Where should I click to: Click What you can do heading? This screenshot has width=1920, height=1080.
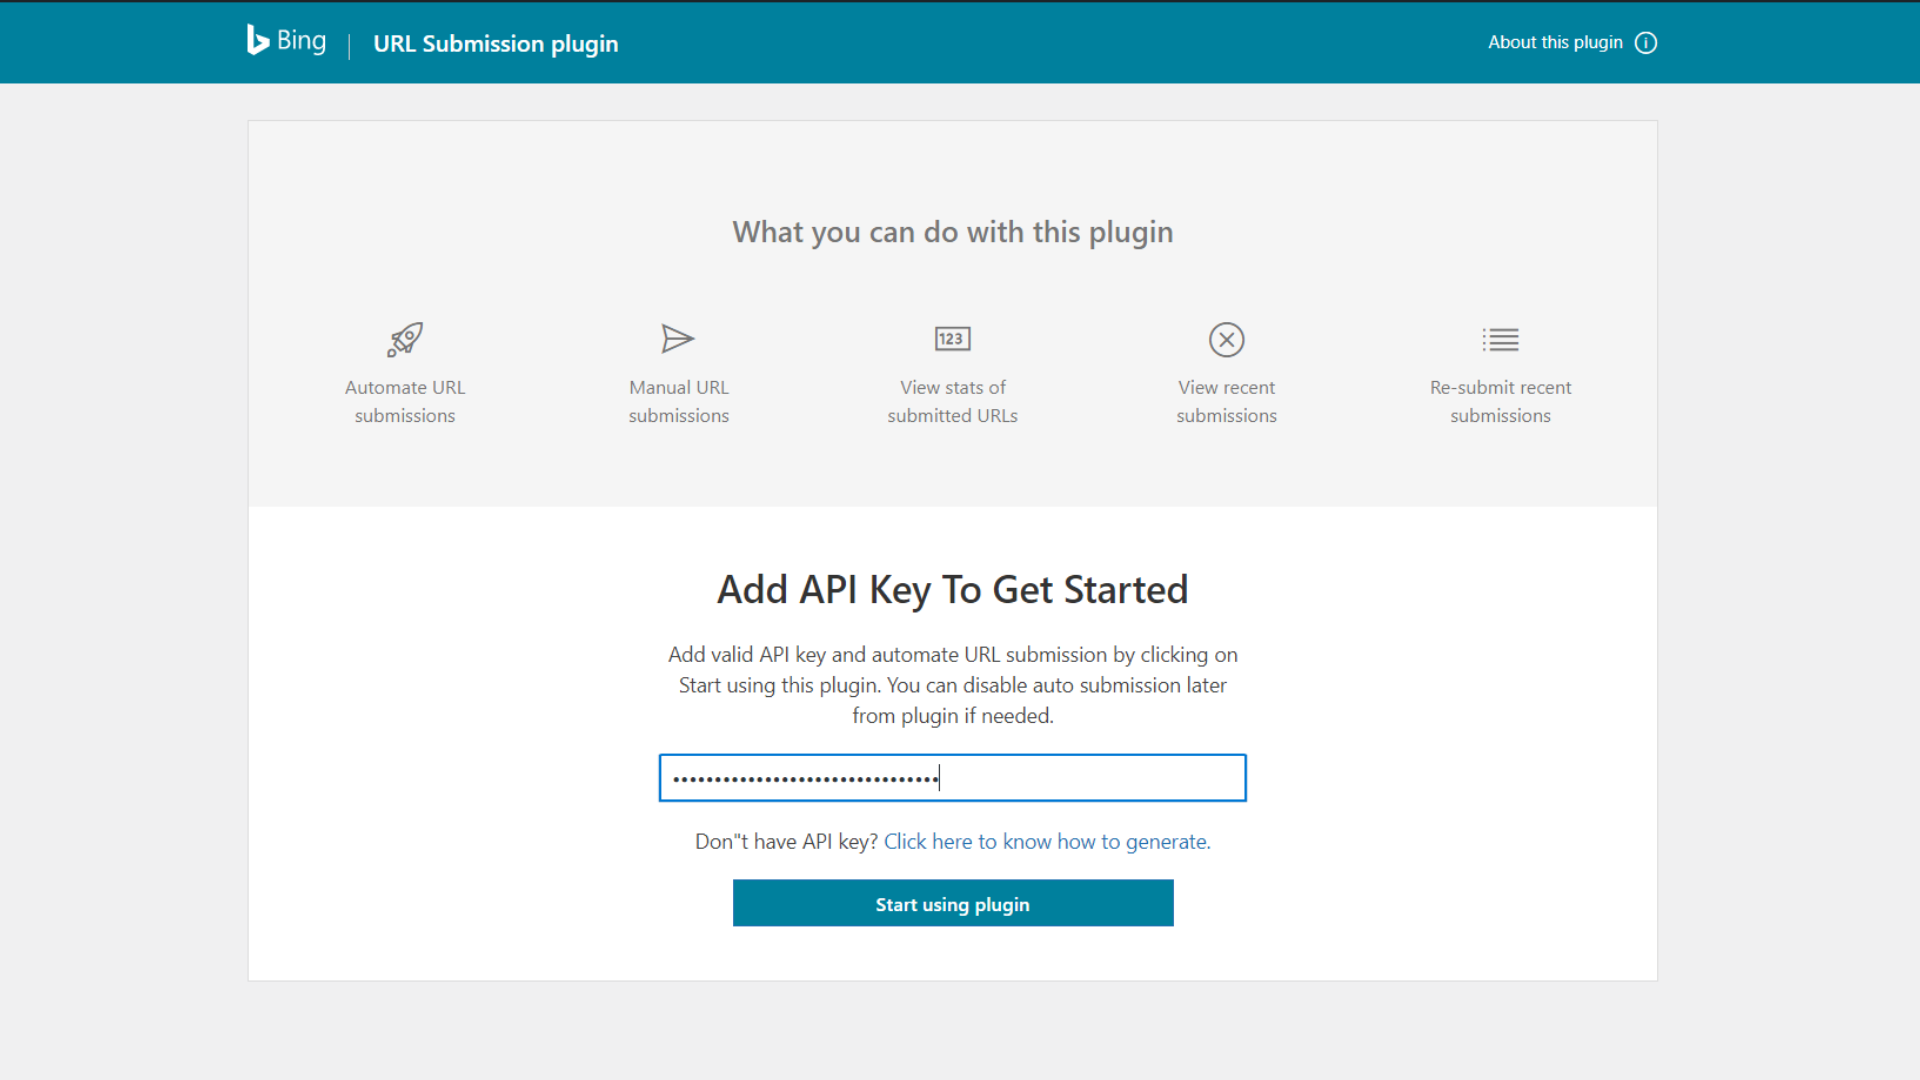point(952,232)
